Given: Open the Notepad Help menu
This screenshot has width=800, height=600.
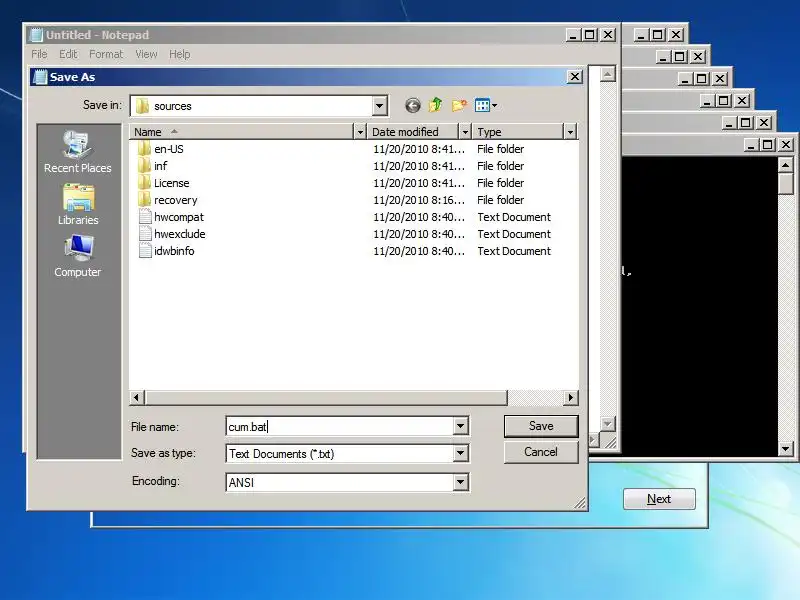Looking at the screenshot, I should [x=180, y=54].
